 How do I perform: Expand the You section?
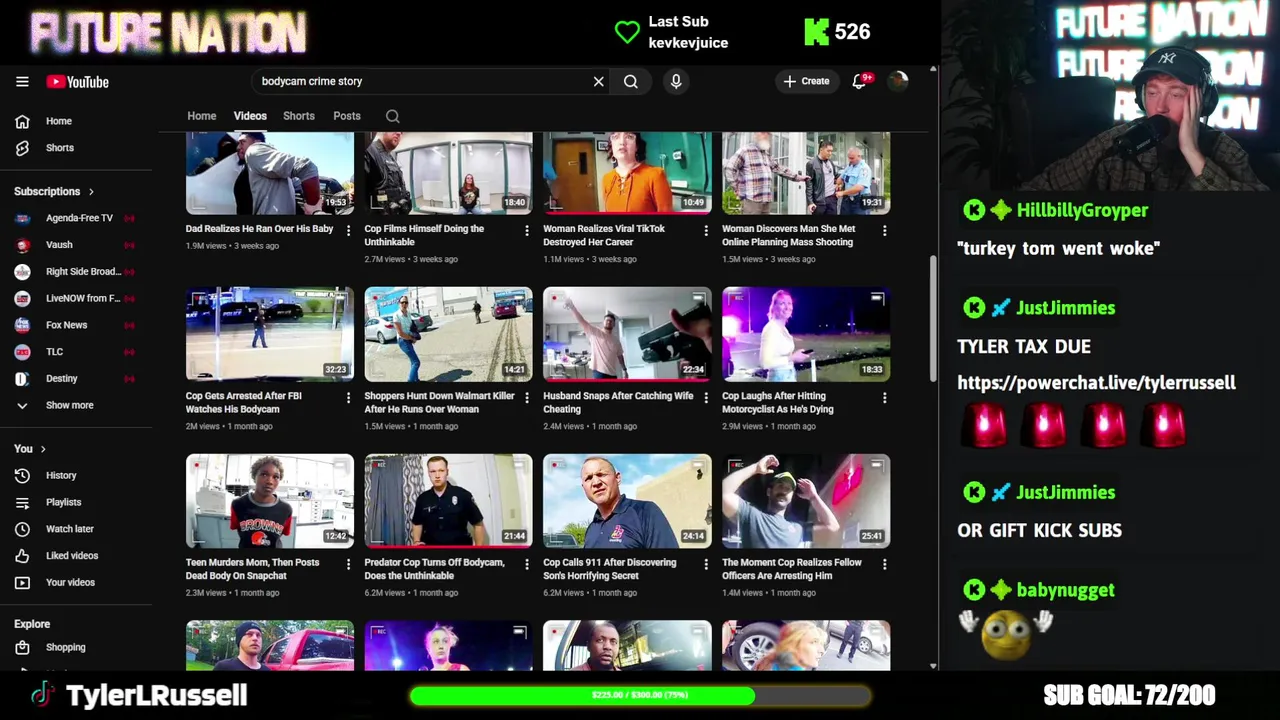tap(30, 449)
